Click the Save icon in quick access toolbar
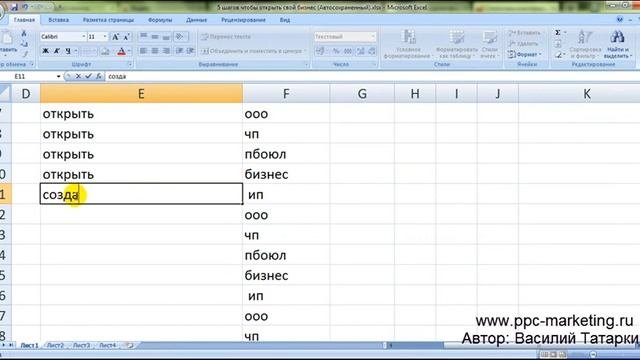Viewport: 640px width, 360px height. [14, 7]
